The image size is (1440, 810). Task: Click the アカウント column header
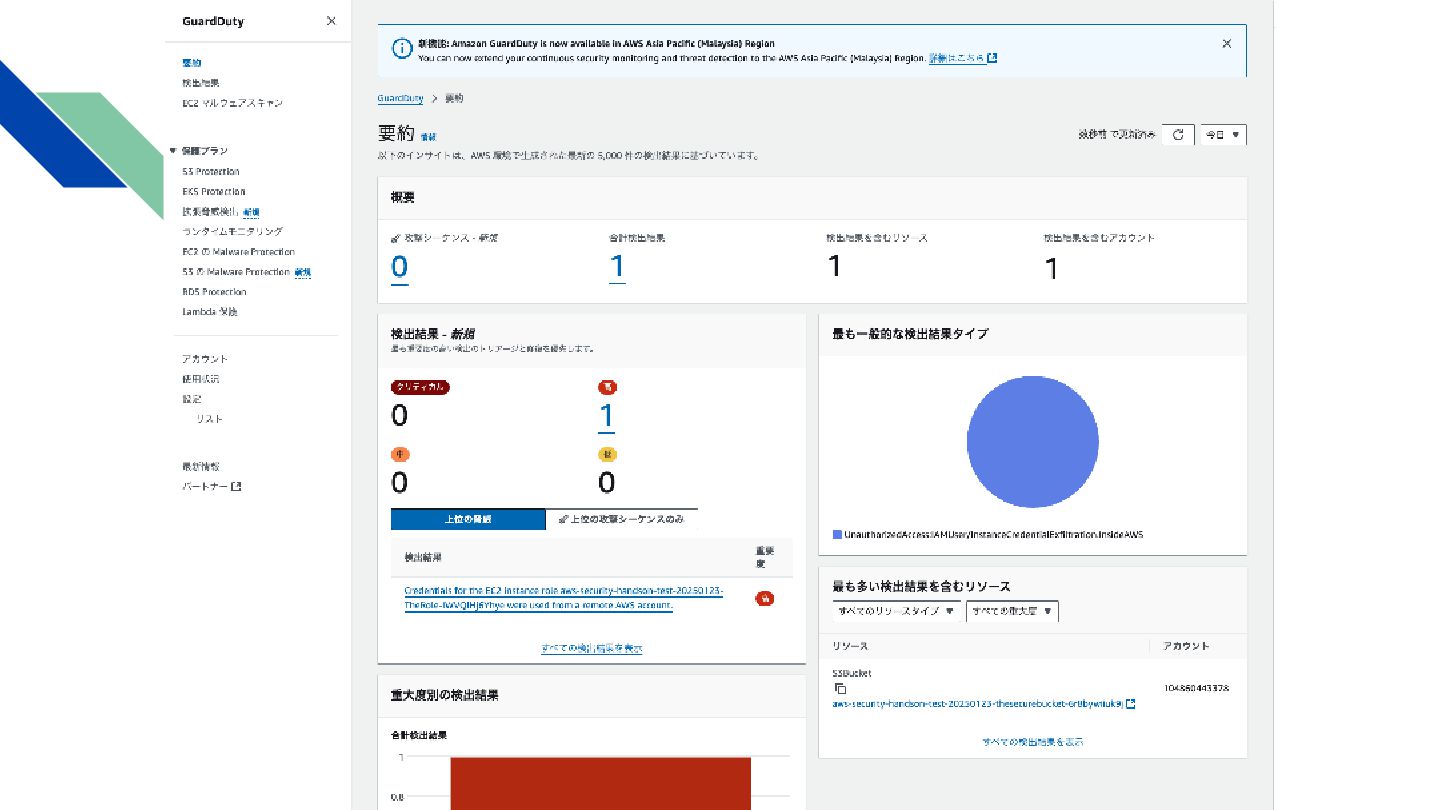point(1186,646)
